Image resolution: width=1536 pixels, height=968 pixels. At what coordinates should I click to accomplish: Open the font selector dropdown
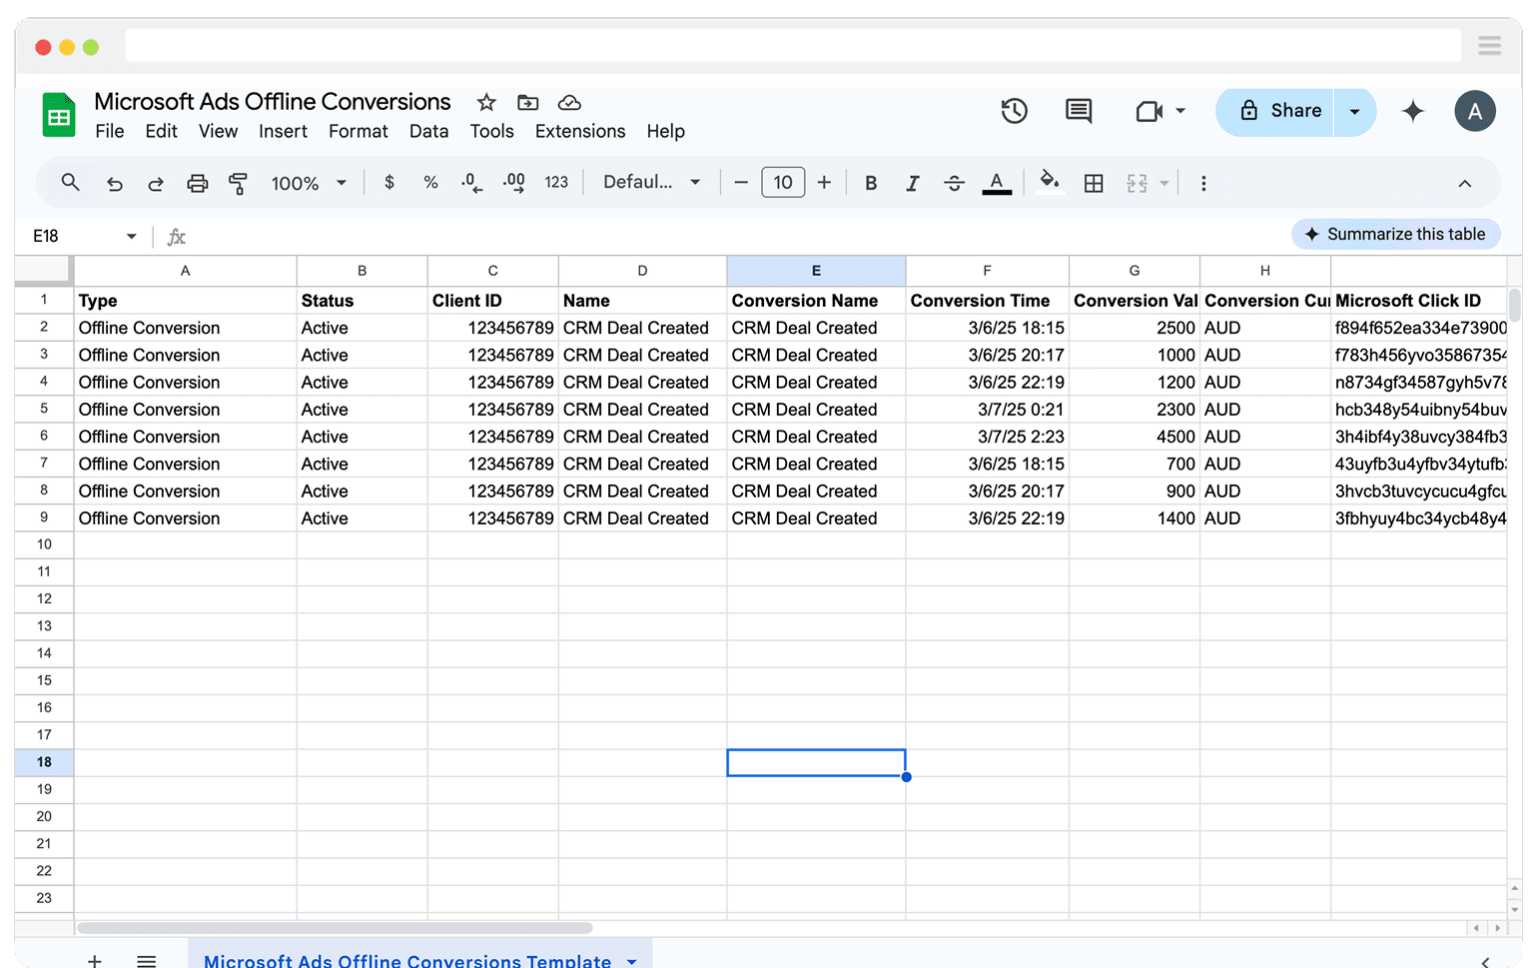(x=649, y=182)
